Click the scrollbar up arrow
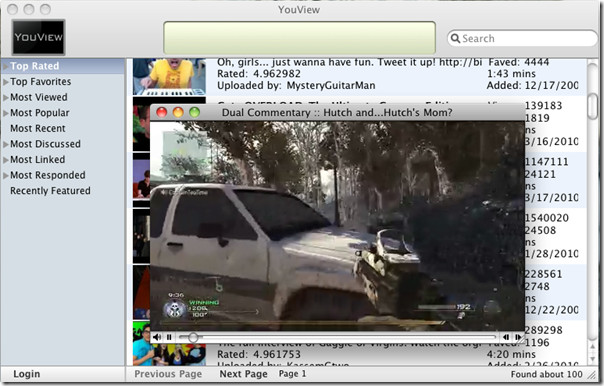 (593, 347)
